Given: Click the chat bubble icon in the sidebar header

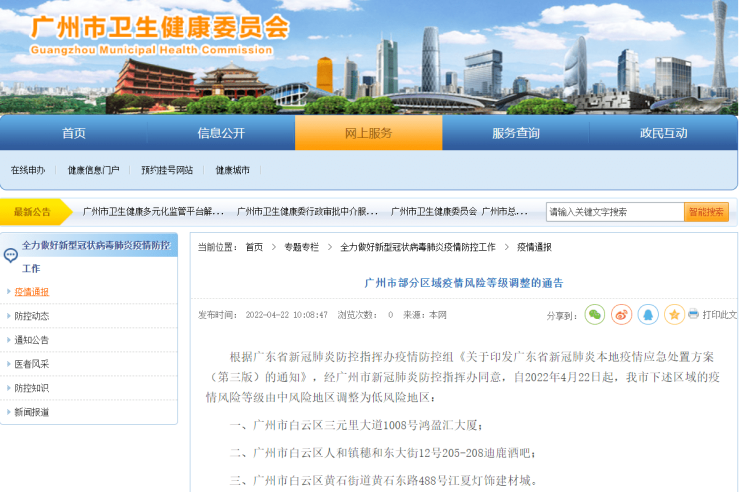Looking at the screenshot, I should pos(10,254).
